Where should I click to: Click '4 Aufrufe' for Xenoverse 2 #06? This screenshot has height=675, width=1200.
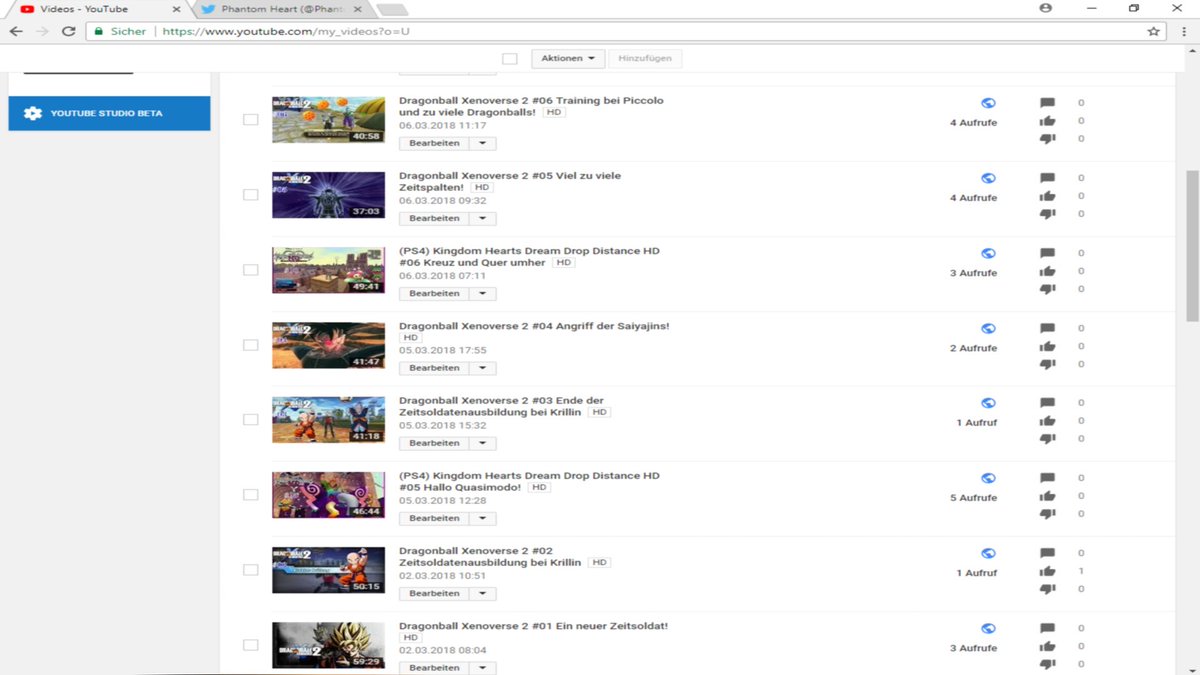[973, 123]
